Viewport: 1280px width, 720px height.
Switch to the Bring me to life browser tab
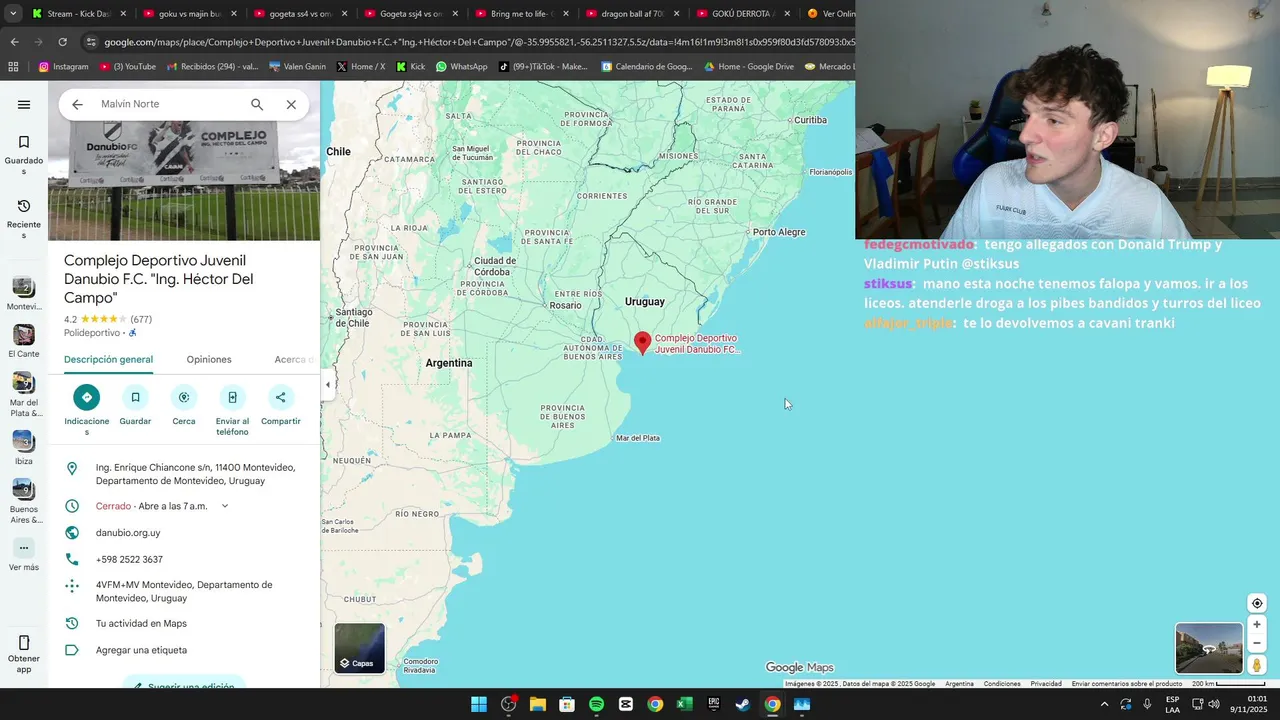click(519, 14)
